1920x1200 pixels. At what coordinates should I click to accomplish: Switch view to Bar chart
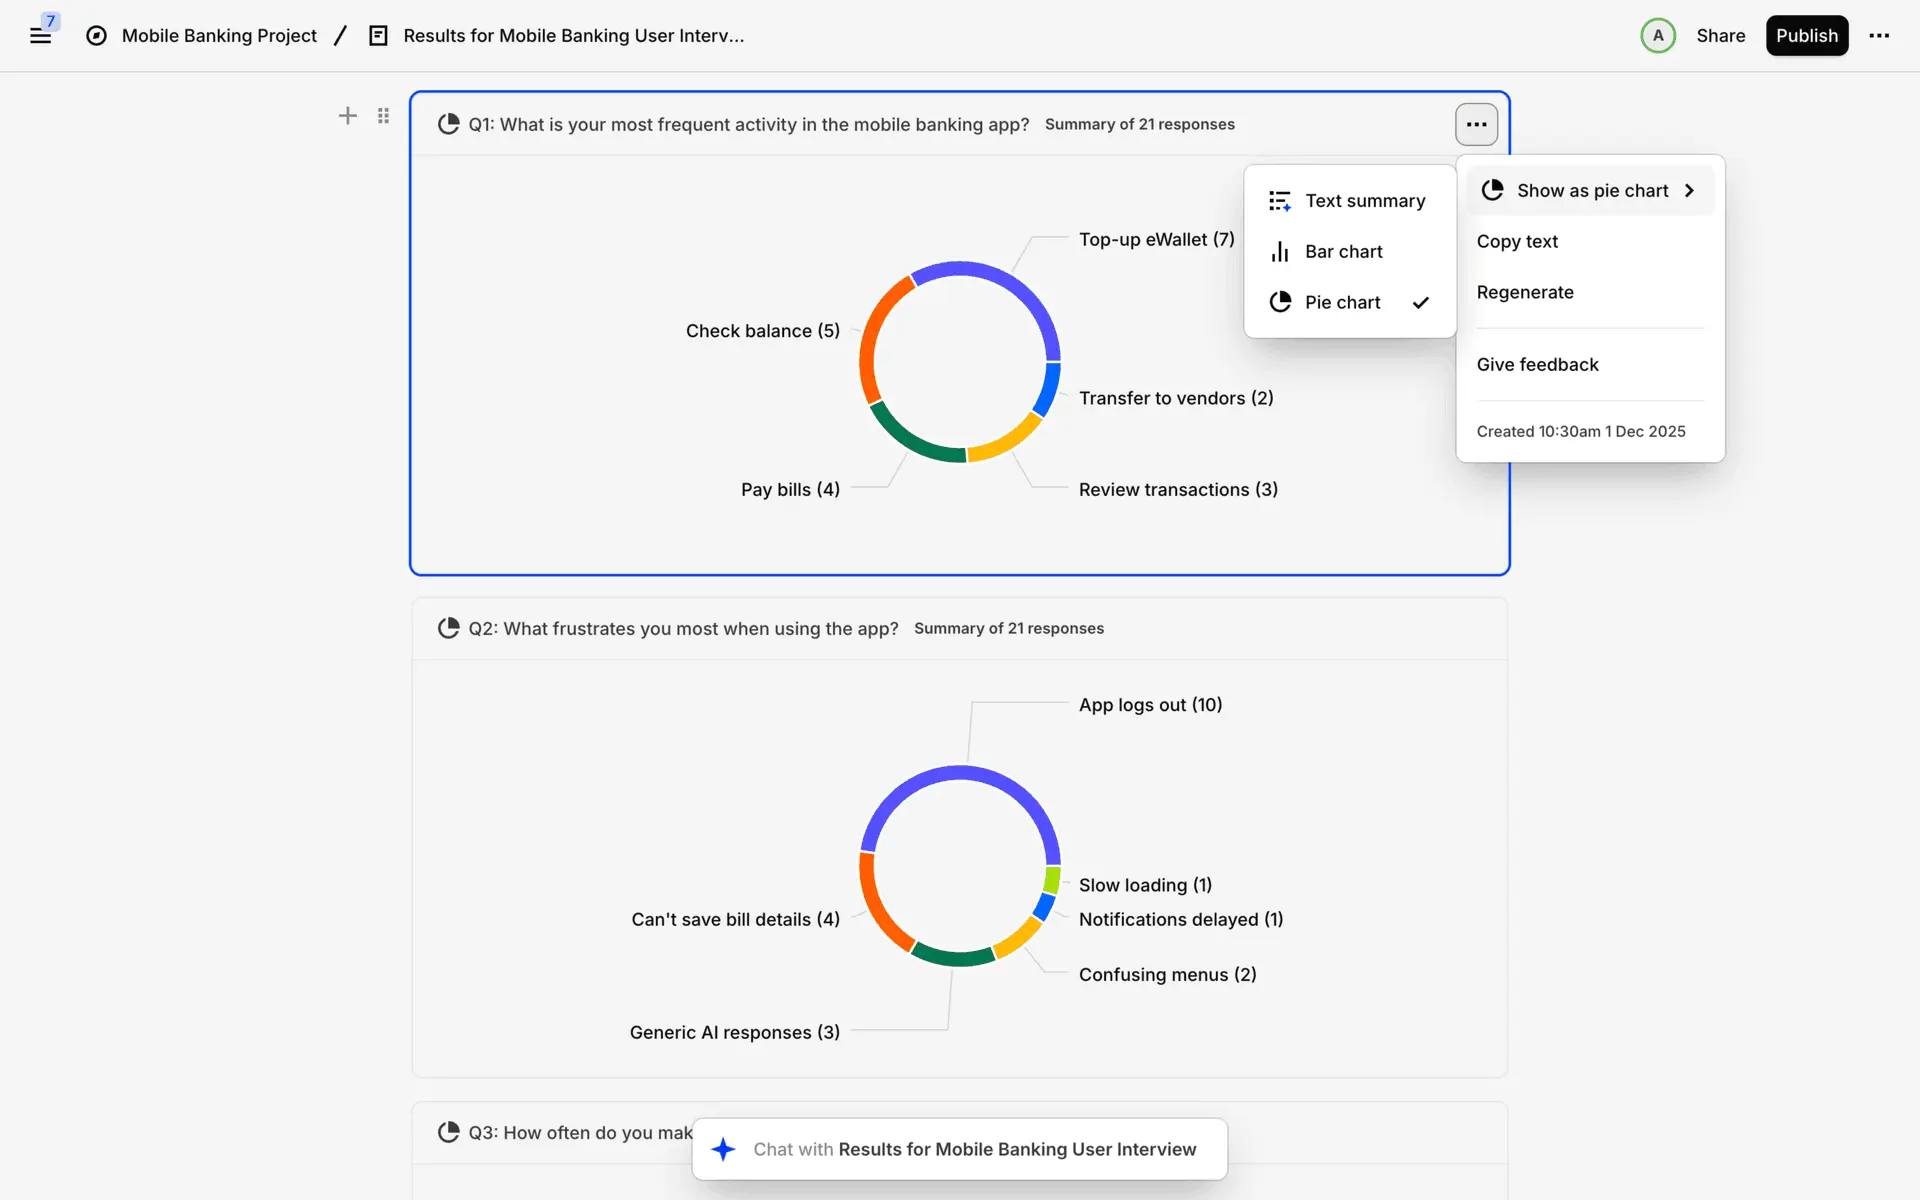[1343, 252]
